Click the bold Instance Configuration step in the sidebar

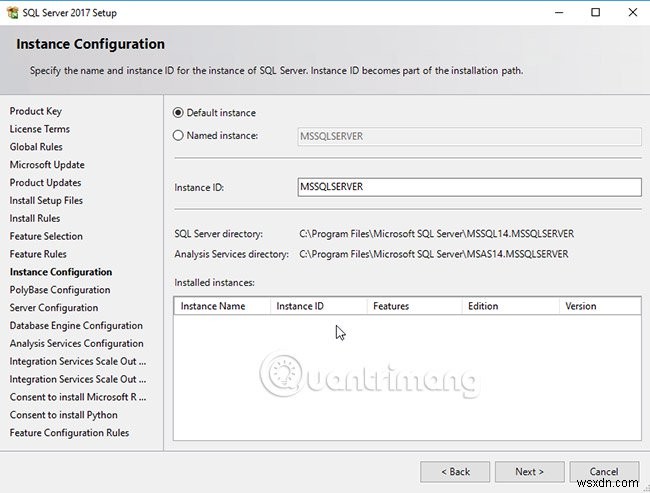(61, 272)
